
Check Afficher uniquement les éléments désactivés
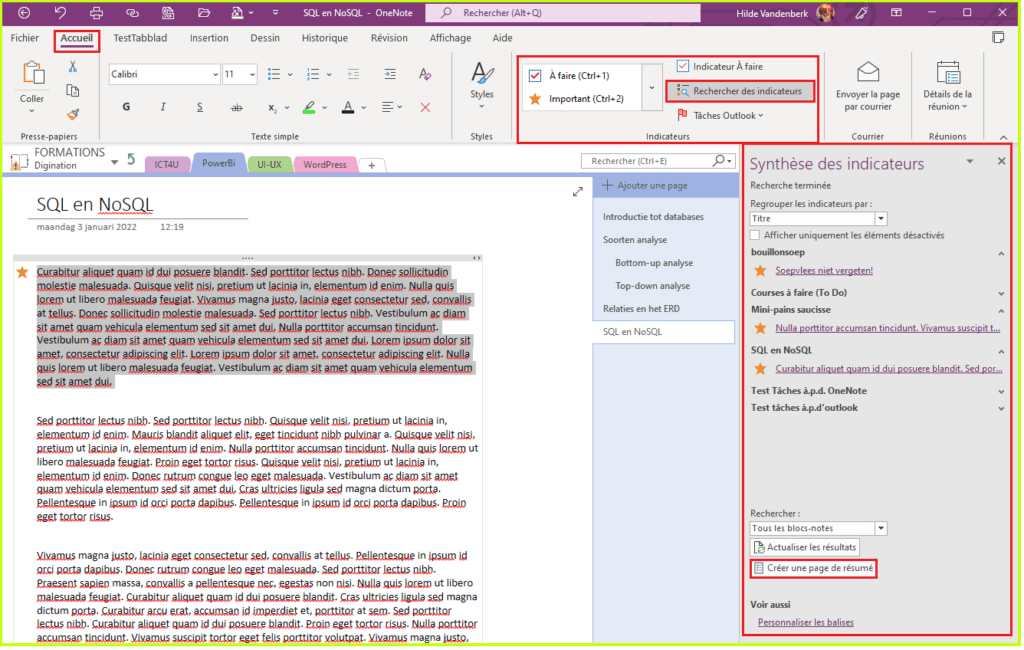tap(757, 235)
